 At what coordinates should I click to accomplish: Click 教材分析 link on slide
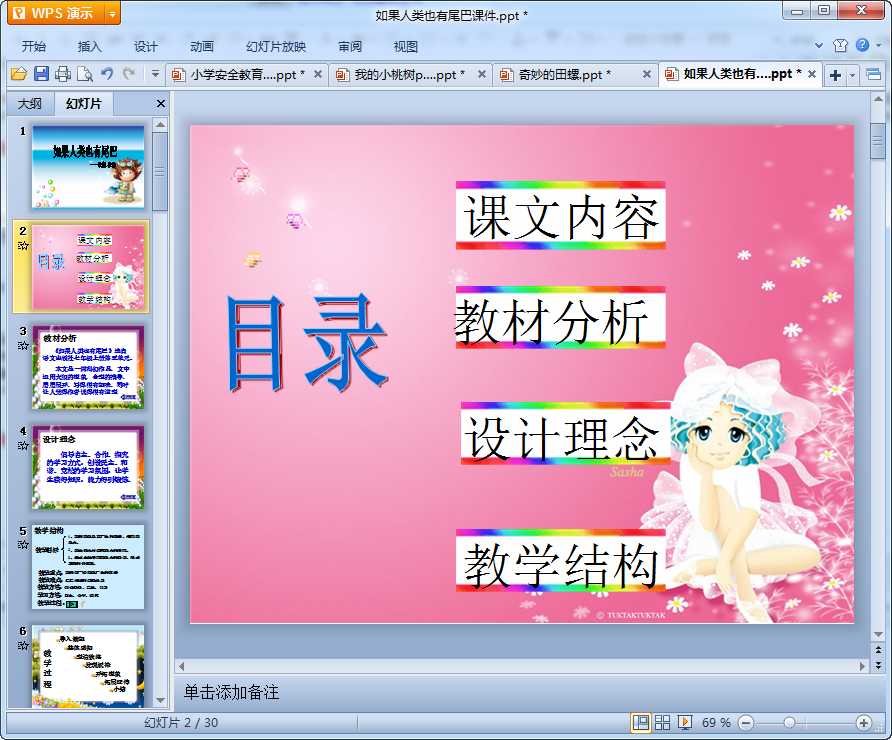(560, 317)
